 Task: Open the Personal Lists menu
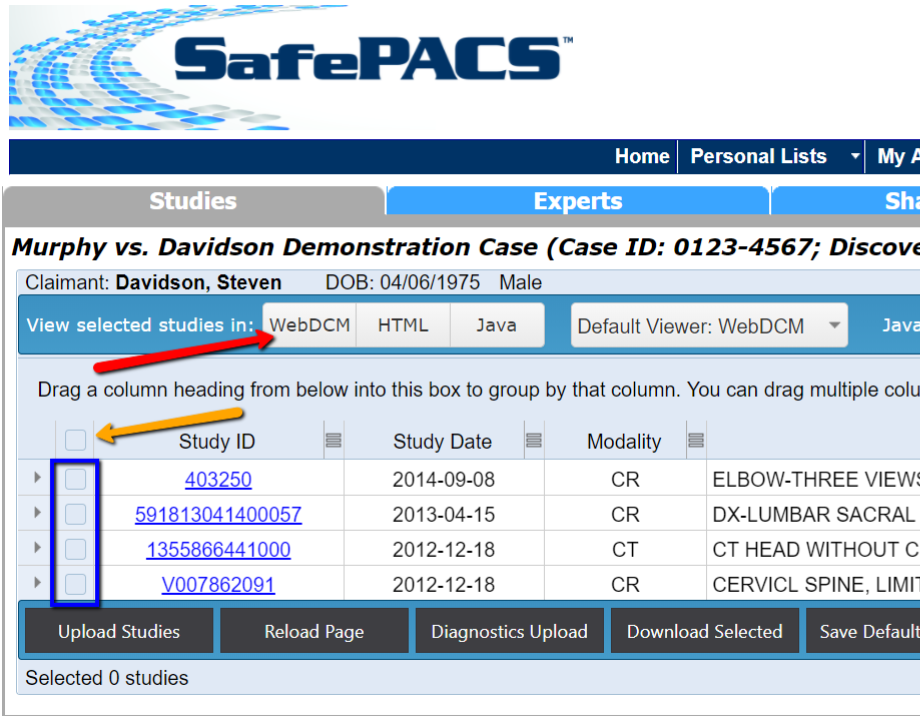(x=758, y=156)
